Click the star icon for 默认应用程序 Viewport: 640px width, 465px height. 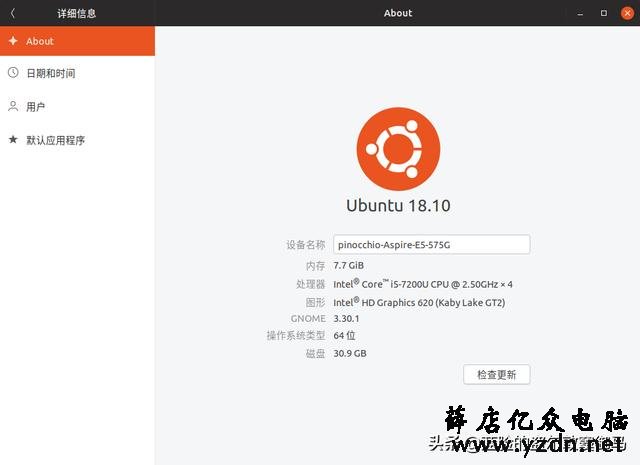click(x=13, y=140)
